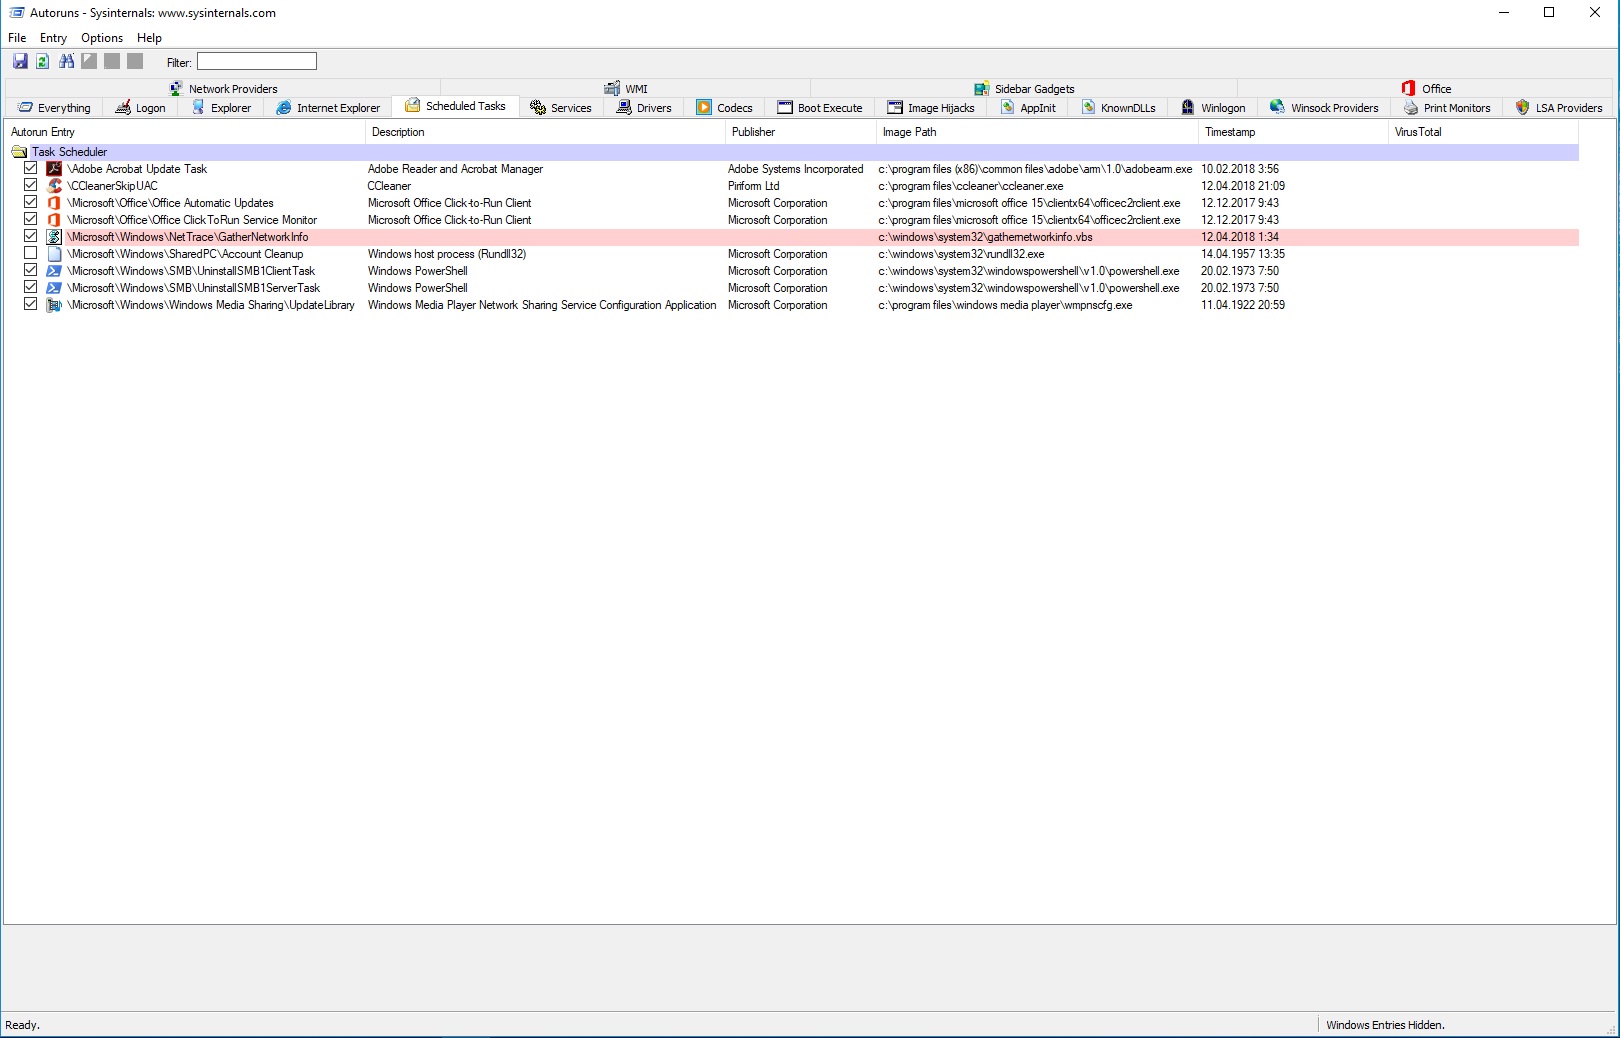
Task: Click the Adobe Acrobat Update Task icon
Action: click(54, 169)
